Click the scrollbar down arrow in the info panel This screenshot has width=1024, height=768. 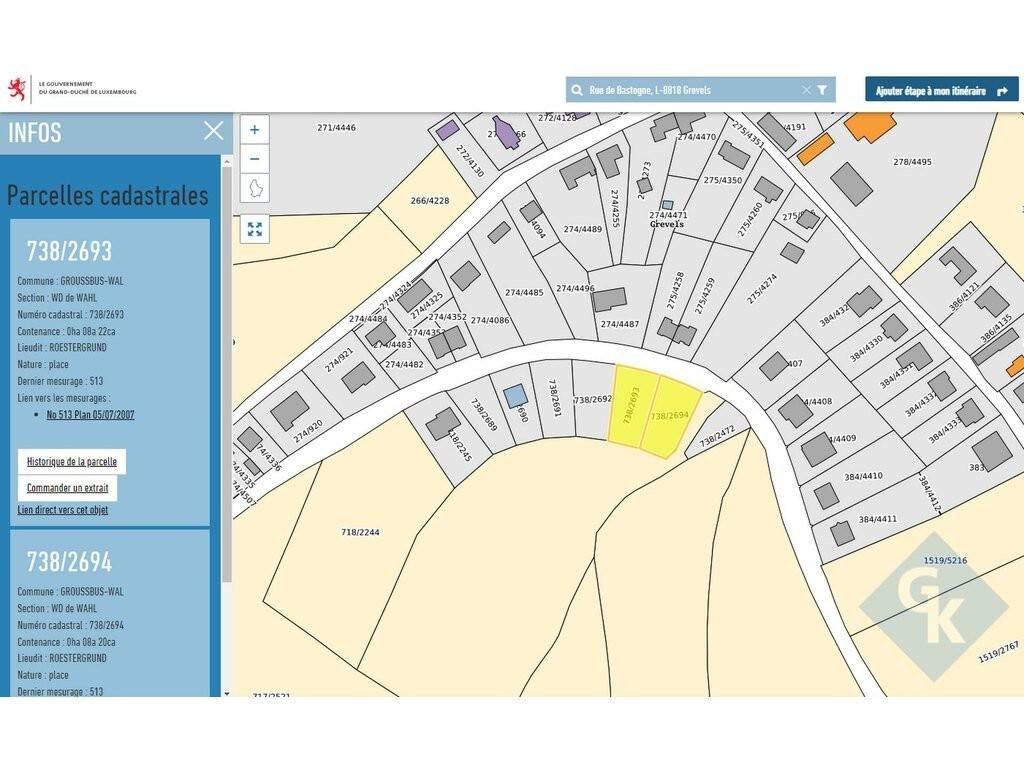tap(227, 692)
